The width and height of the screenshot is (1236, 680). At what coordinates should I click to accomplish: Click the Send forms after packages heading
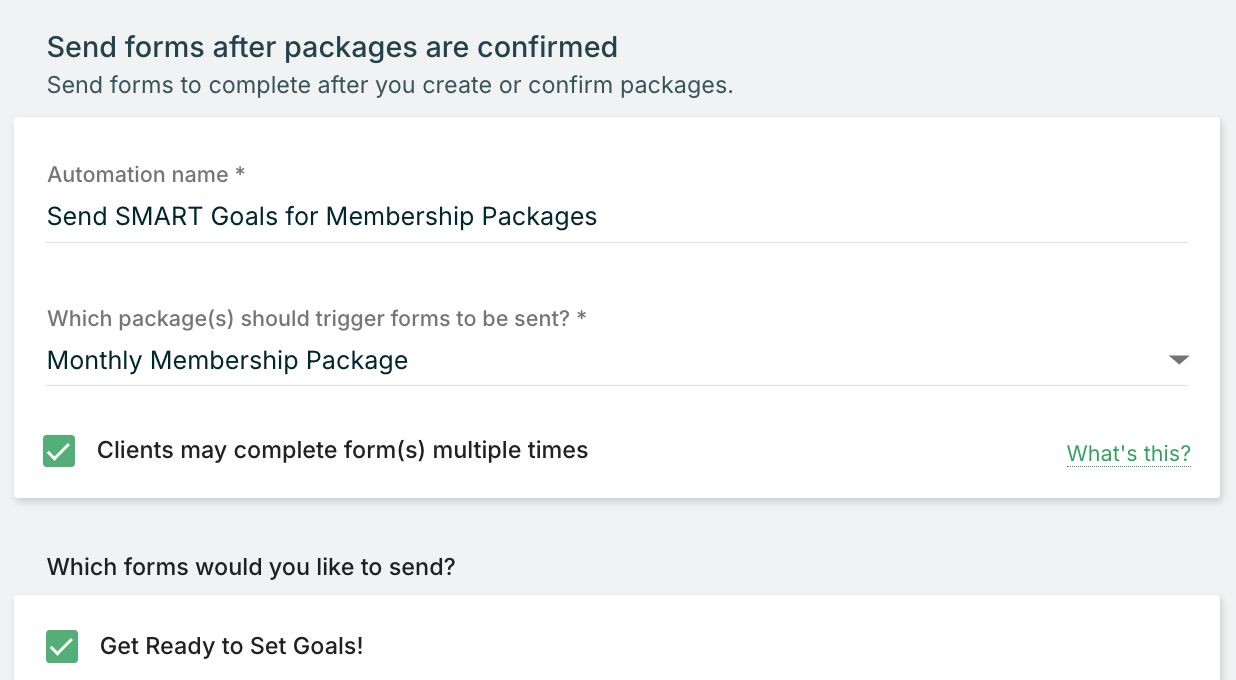click(x=332, y=47)
